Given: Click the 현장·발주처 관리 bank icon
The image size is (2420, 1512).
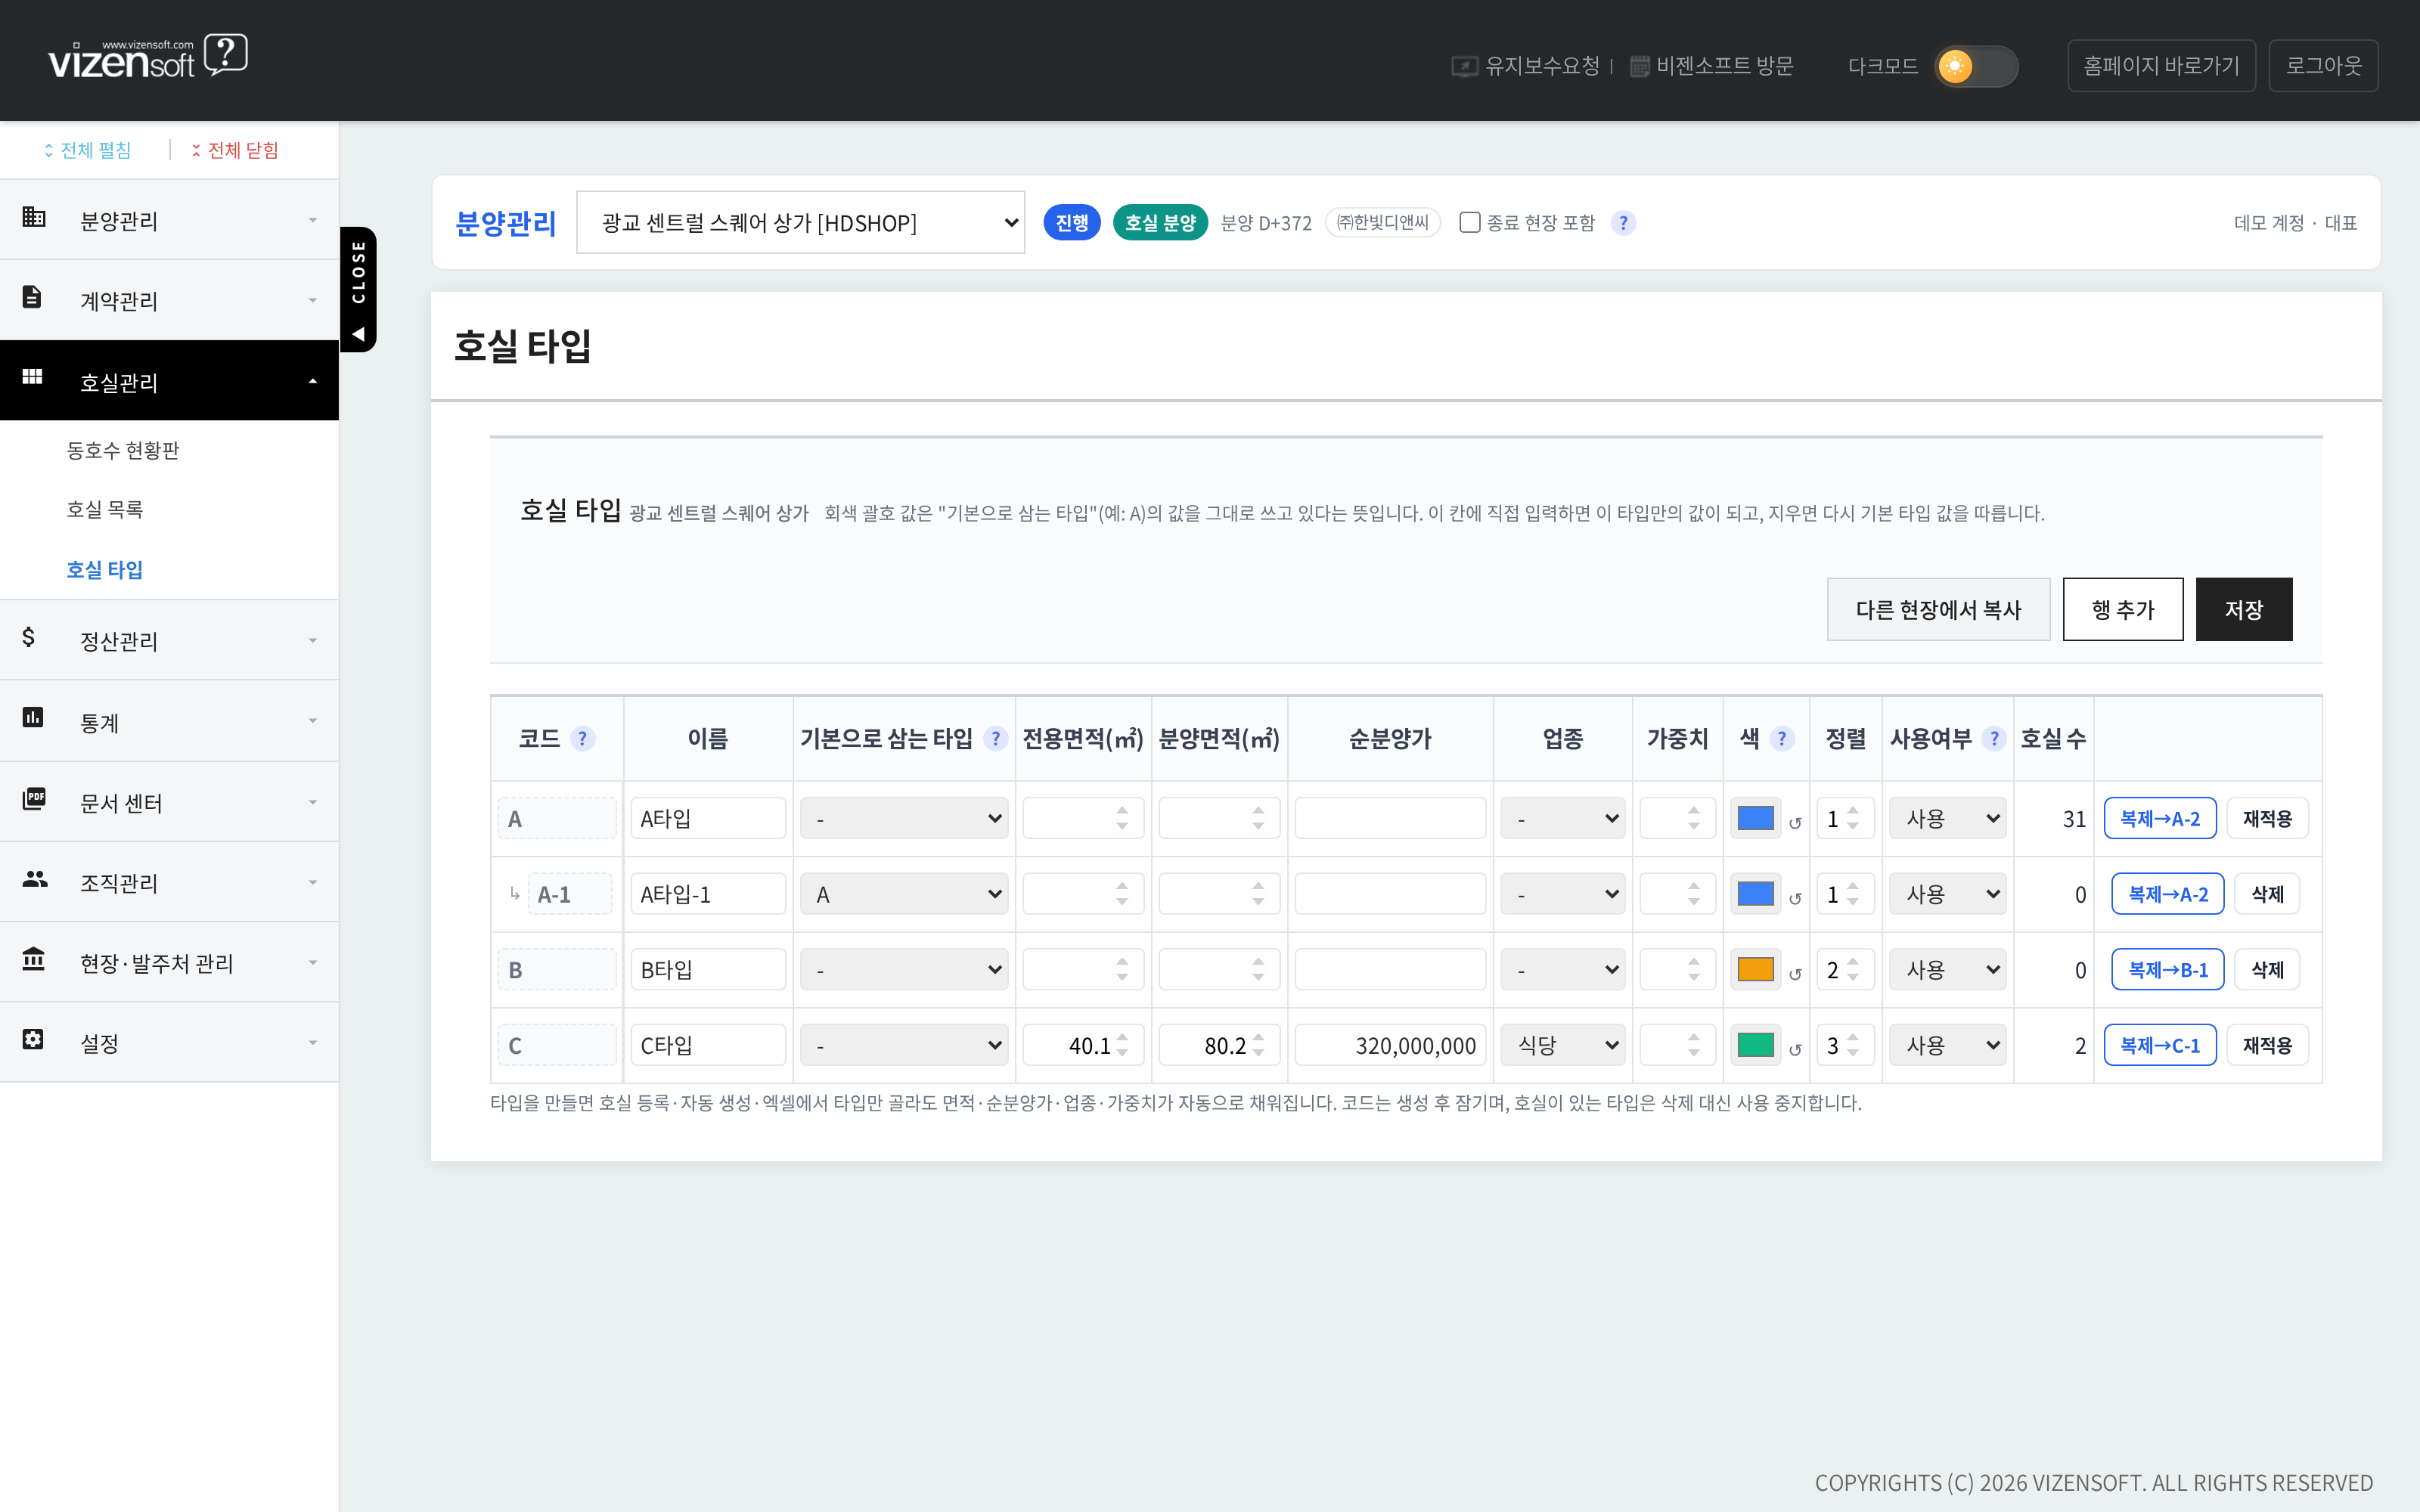Looking at the screenshot, I should pos(33,958).
